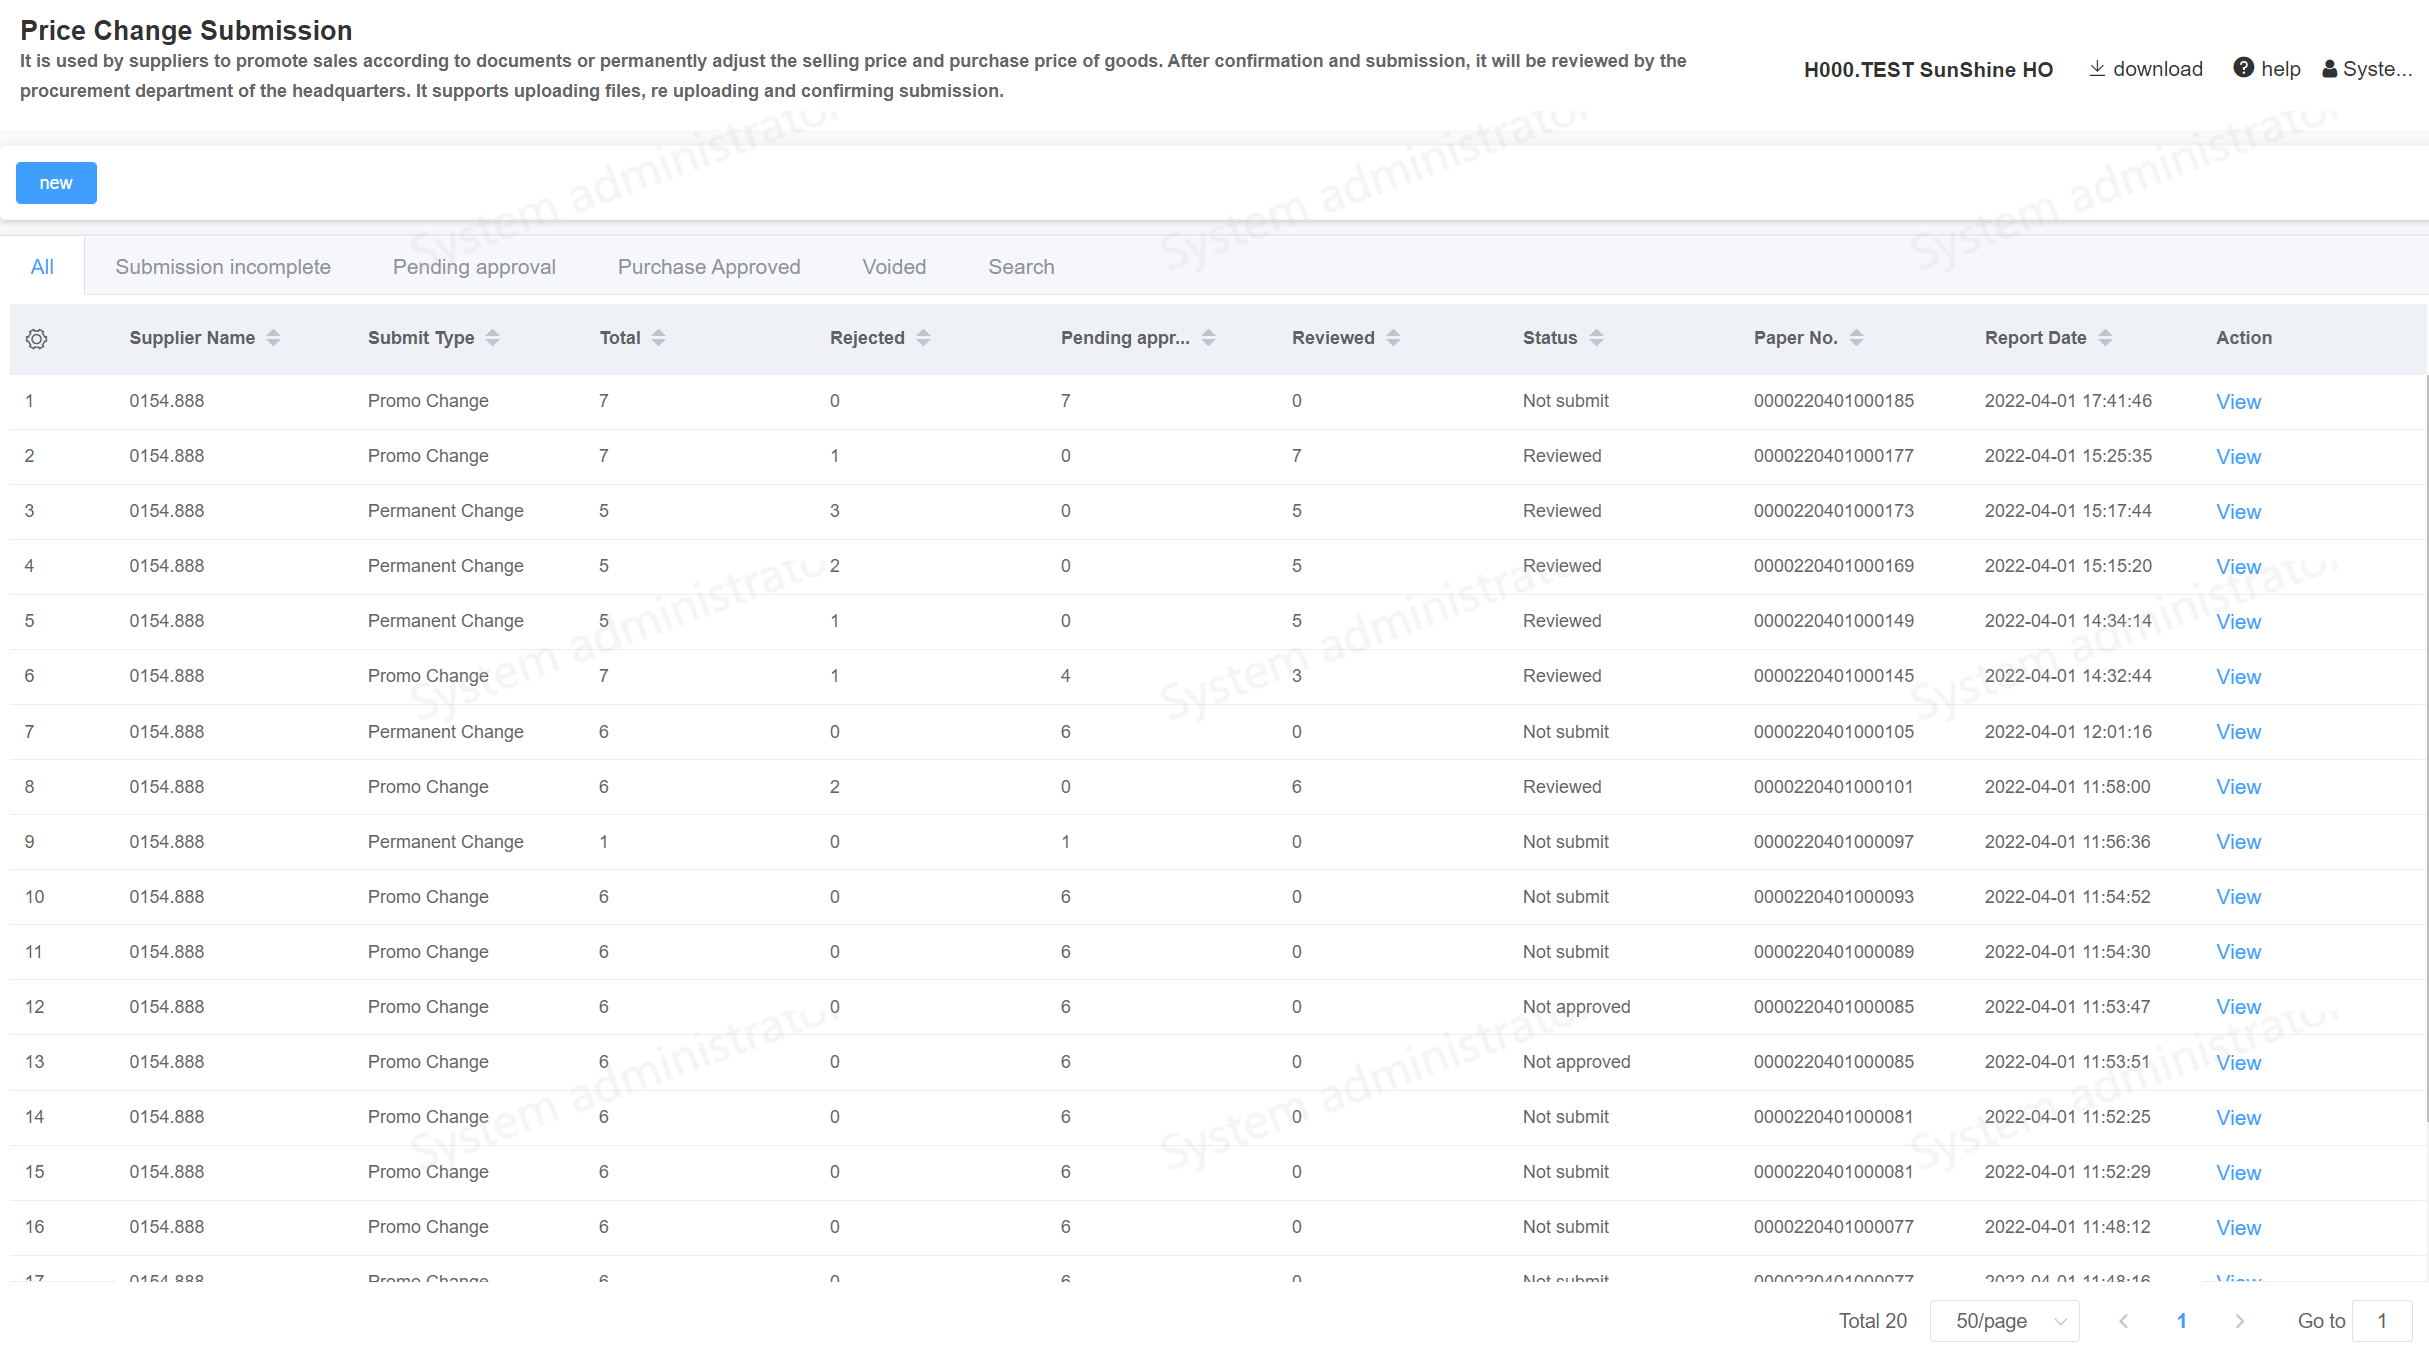Image resolution: width=2429 pixels, height=1365 pixels.
Task: Click the System user profile icon
Action: 2329,69
